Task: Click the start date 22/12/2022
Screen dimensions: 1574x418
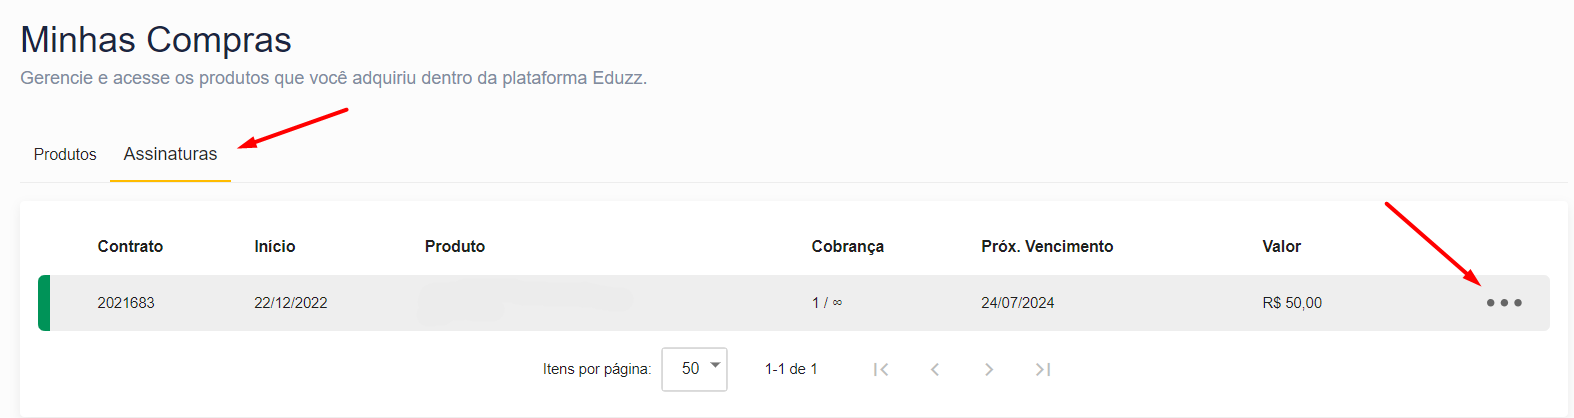Action: (x=291, y=303)
